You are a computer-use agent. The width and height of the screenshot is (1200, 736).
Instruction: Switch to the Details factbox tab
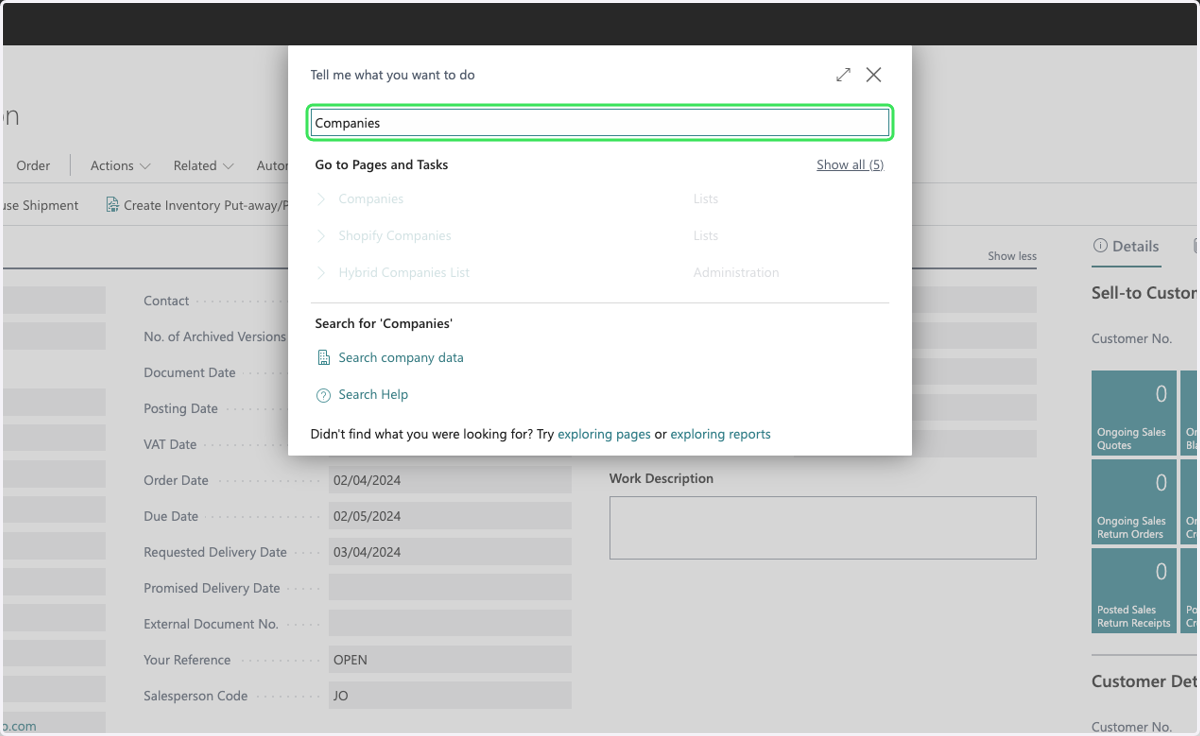tap(1126, 246)
